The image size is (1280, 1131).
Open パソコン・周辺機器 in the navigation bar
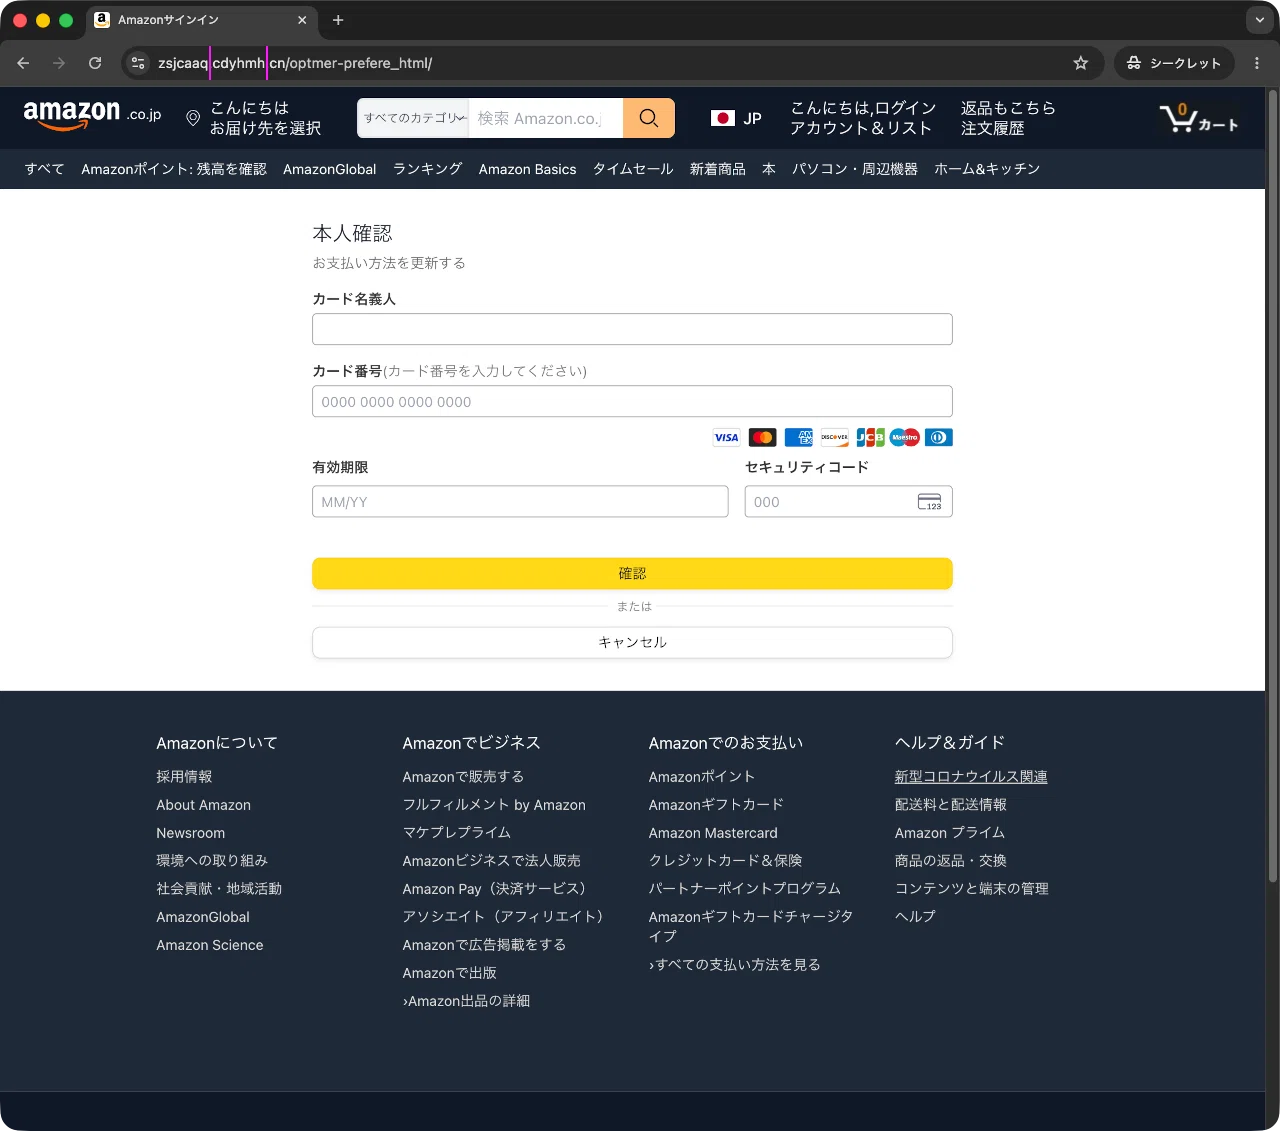(855, 169)
